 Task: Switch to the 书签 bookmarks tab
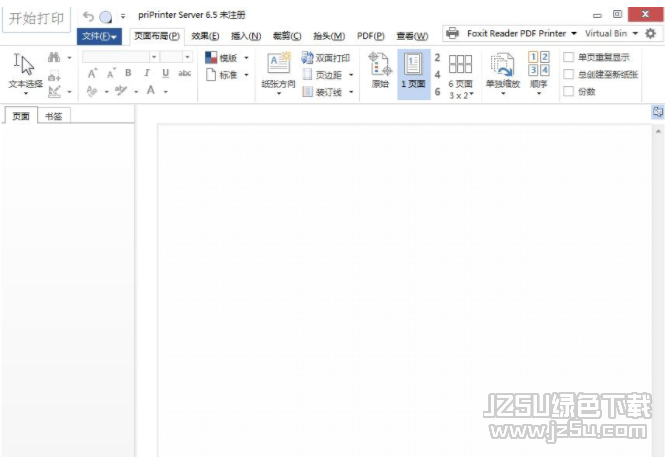point(53,116)
